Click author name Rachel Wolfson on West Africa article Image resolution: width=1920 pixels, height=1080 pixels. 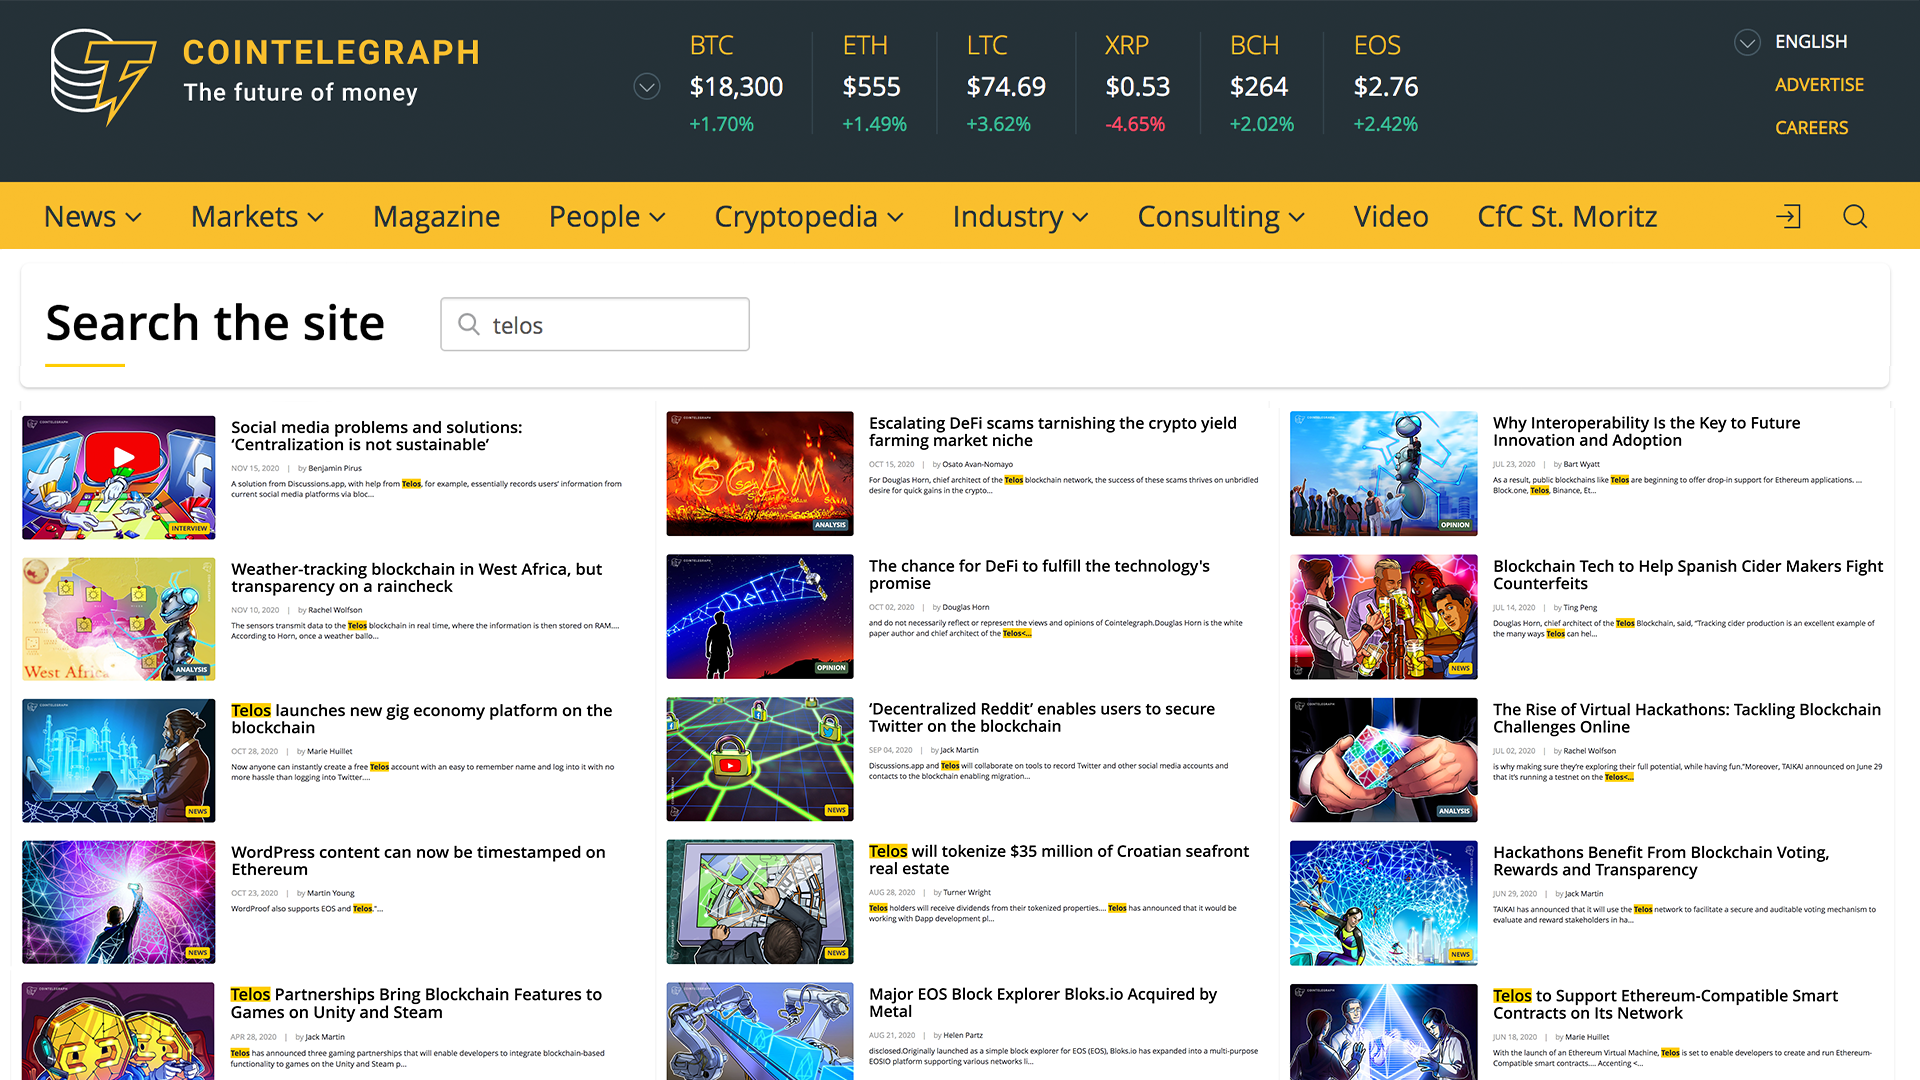point(335,610)
